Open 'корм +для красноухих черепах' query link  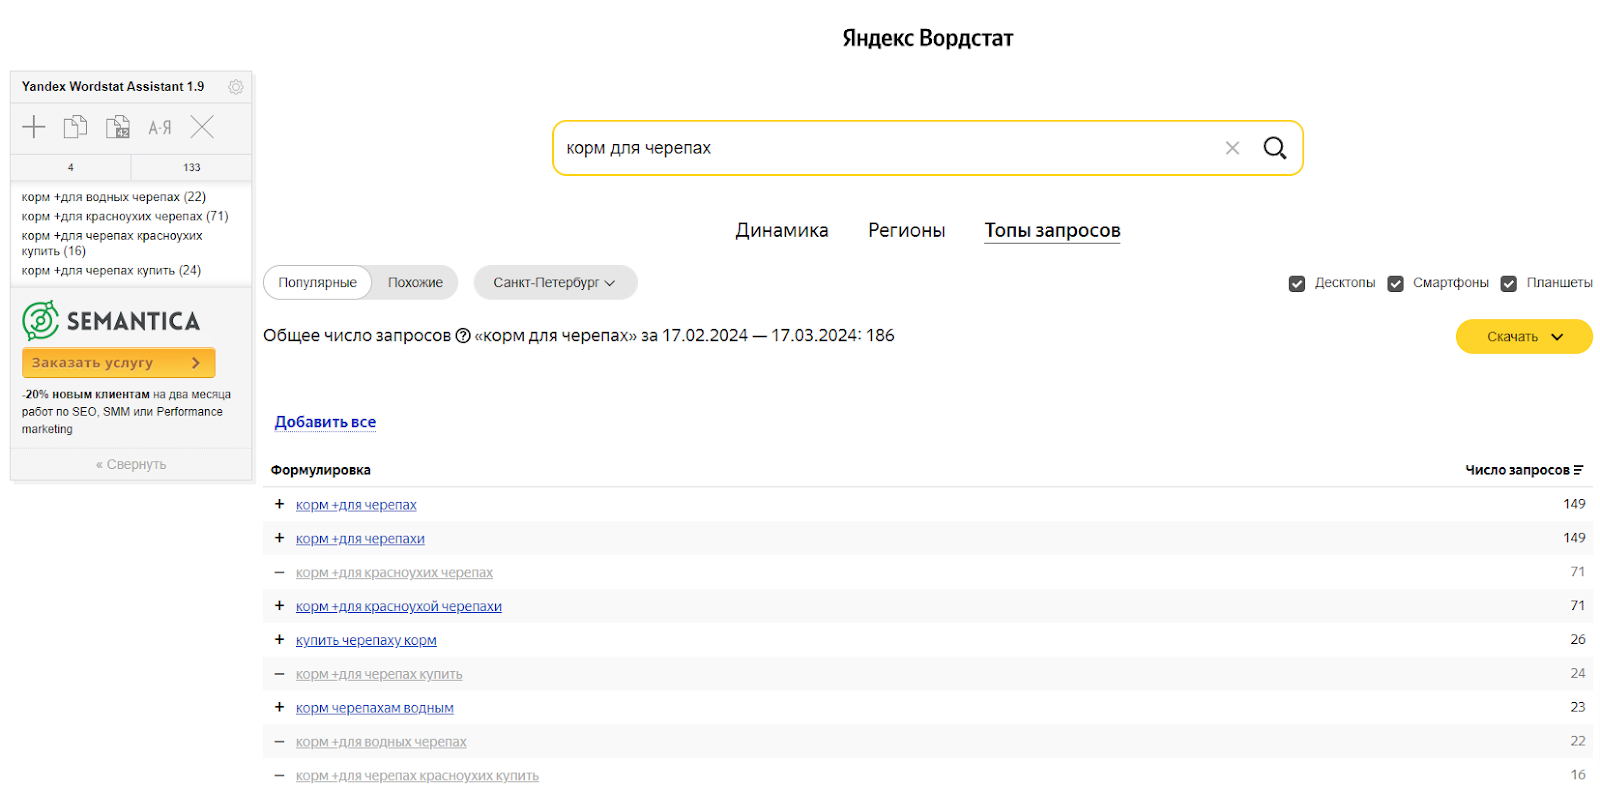394,573
